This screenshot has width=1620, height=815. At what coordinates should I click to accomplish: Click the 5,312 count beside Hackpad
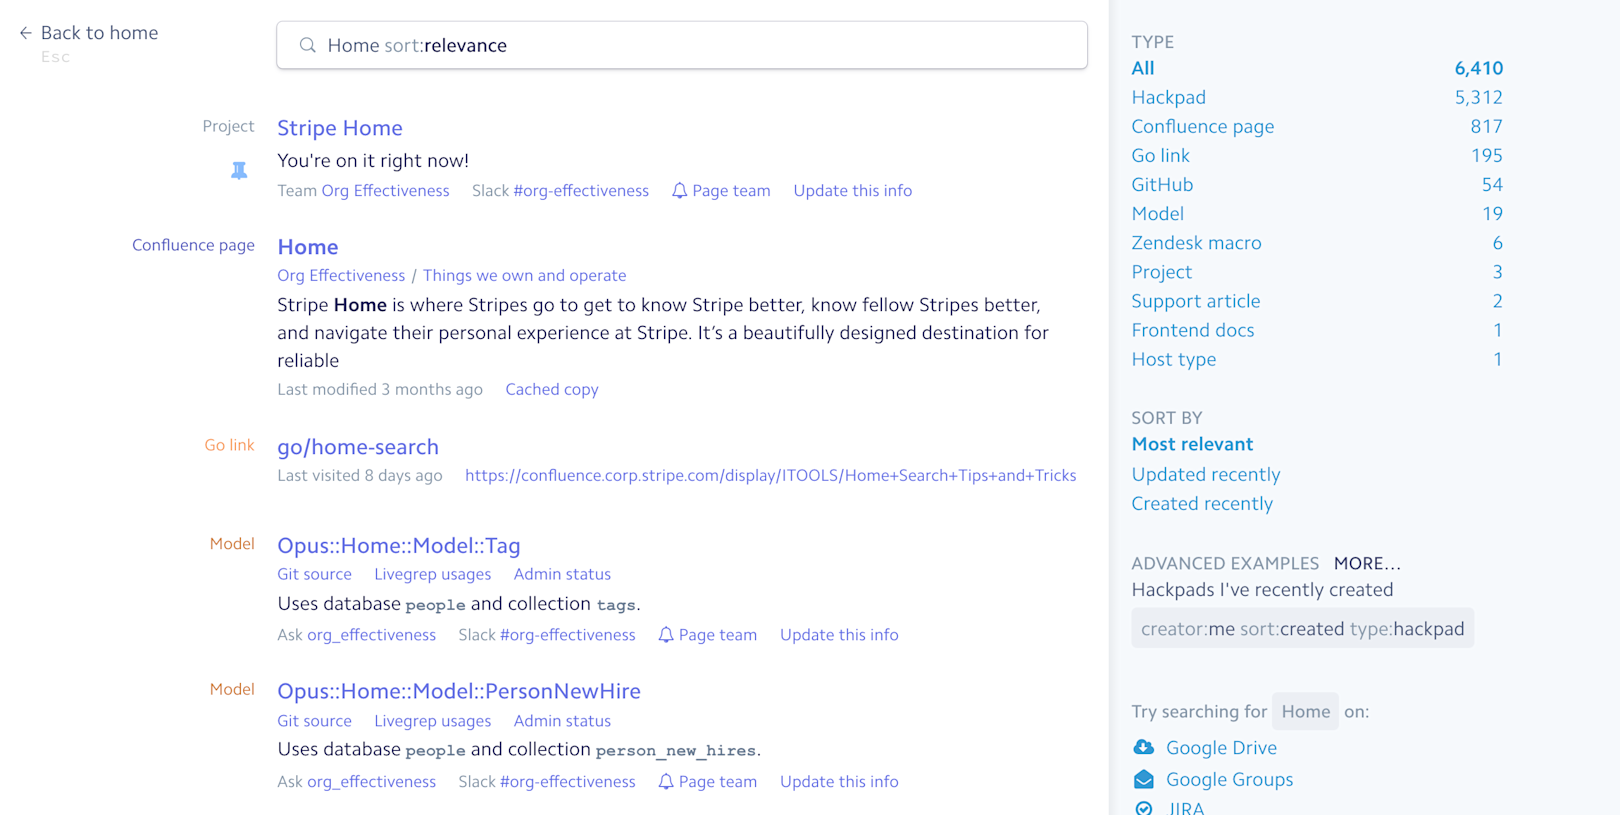coord(1478,97)
